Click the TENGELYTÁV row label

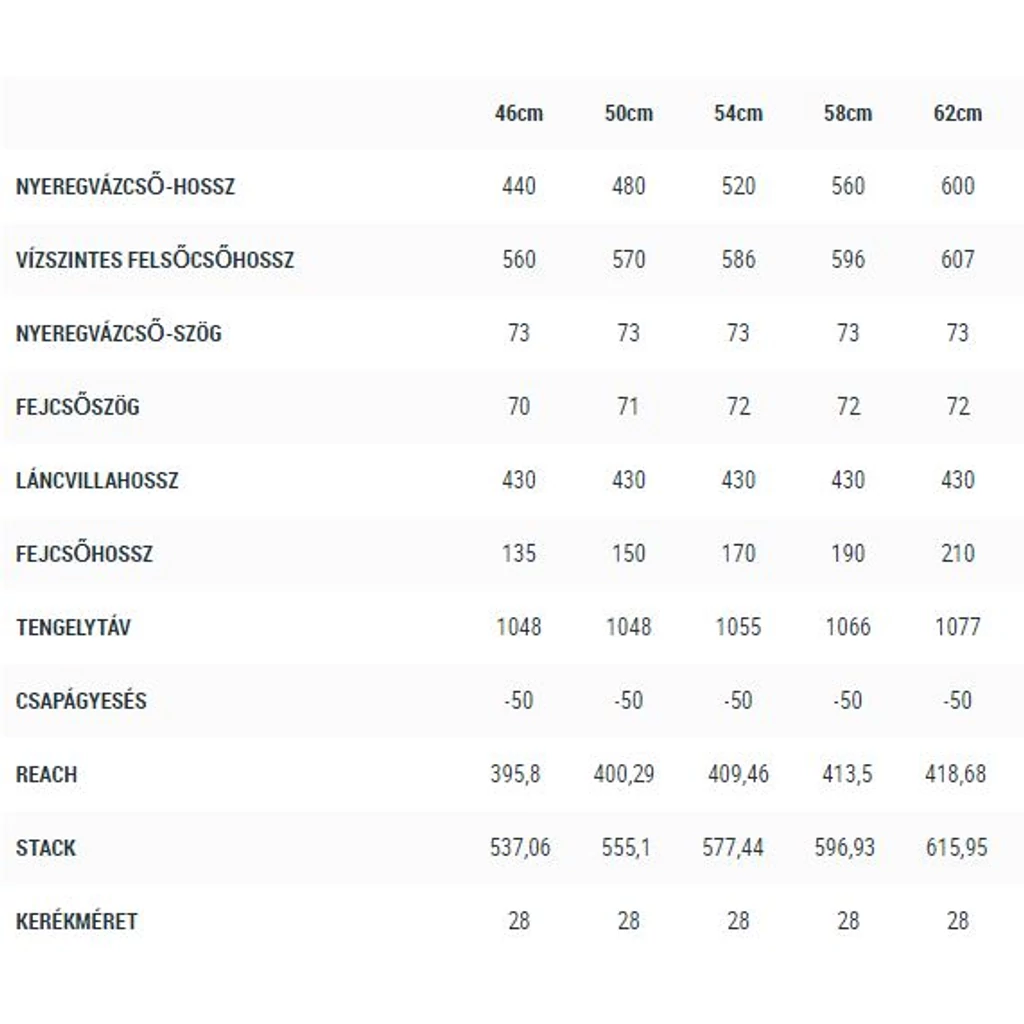(x=73, y=627)
